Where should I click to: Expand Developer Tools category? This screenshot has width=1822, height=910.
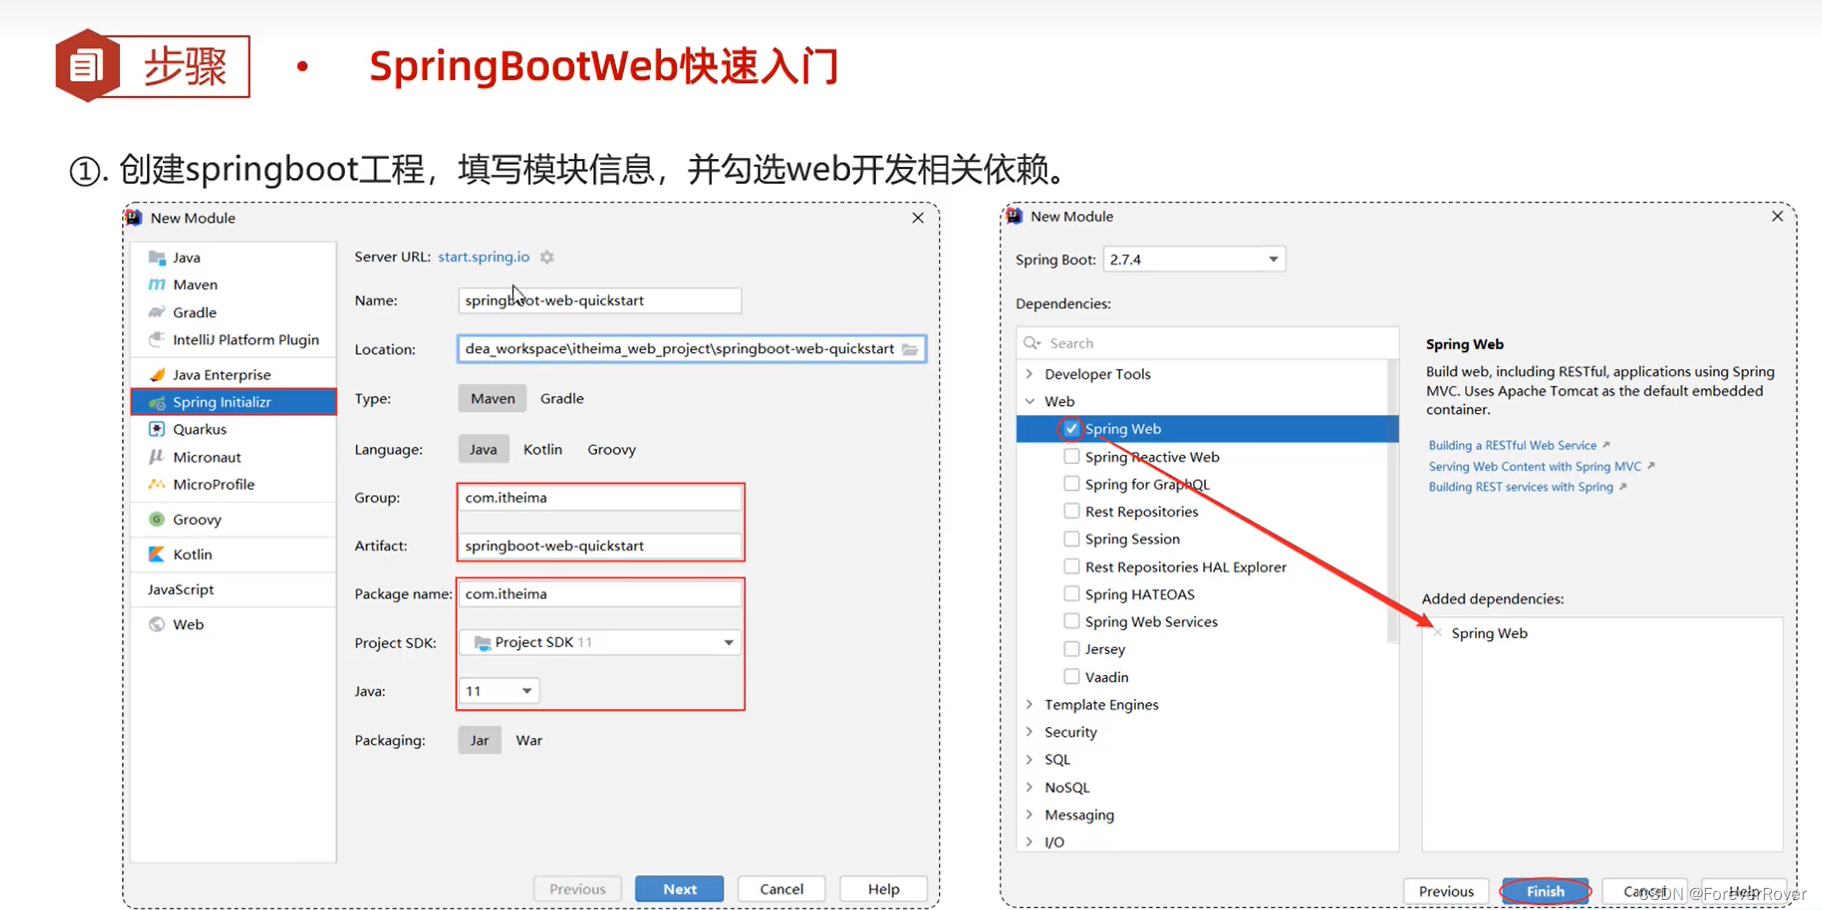click(x=1030, y=374)
